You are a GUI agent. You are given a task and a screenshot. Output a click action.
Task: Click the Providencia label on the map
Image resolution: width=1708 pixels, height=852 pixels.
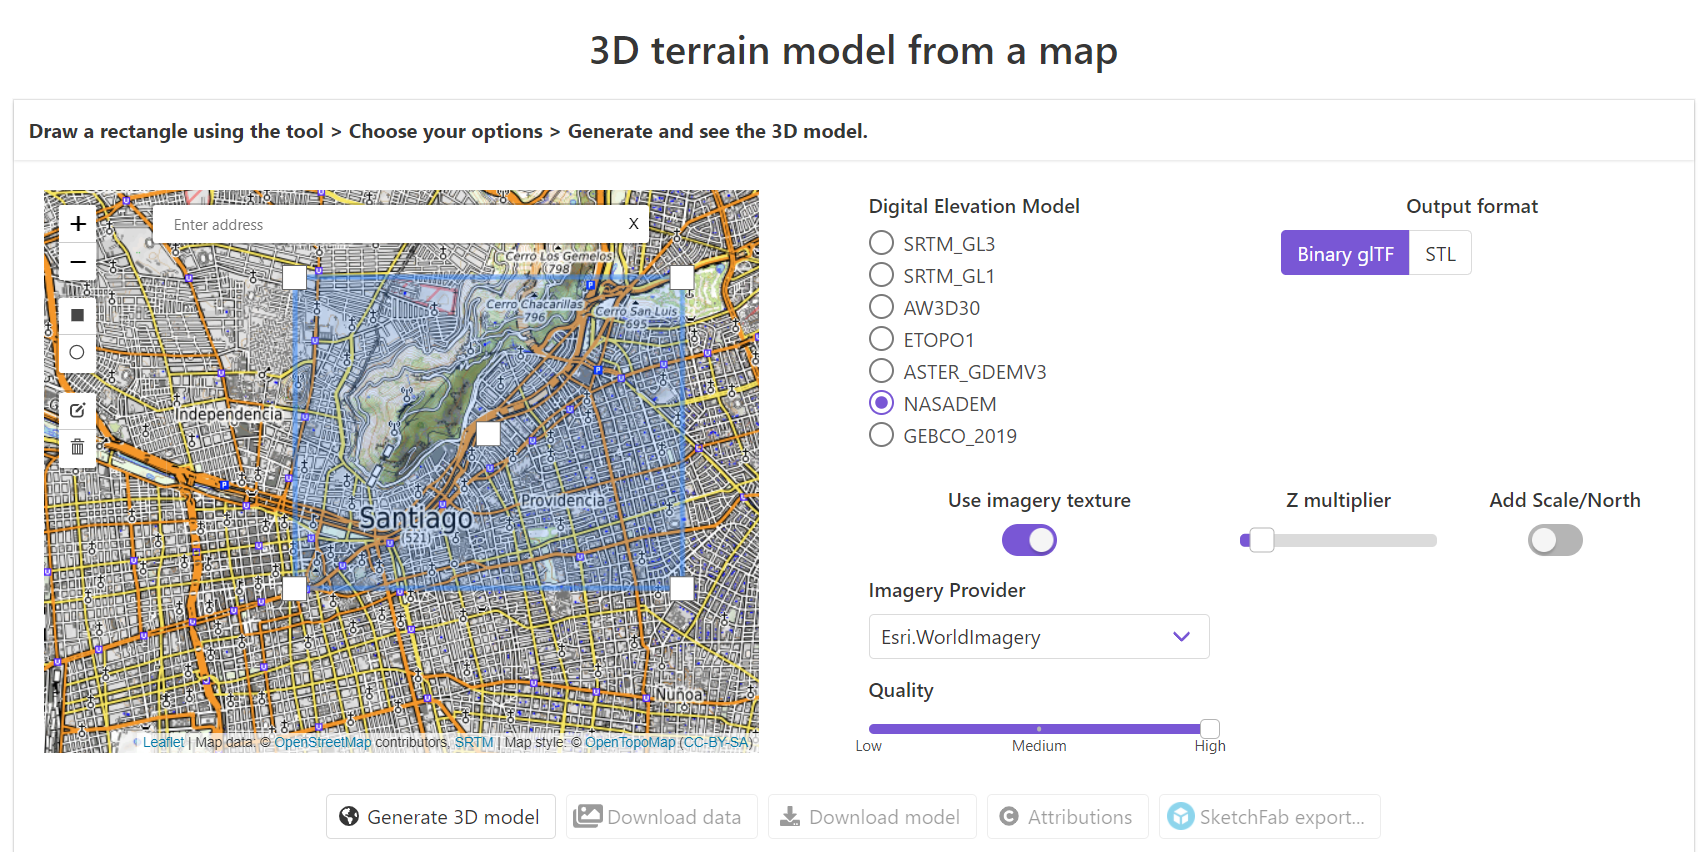(563, 500)
